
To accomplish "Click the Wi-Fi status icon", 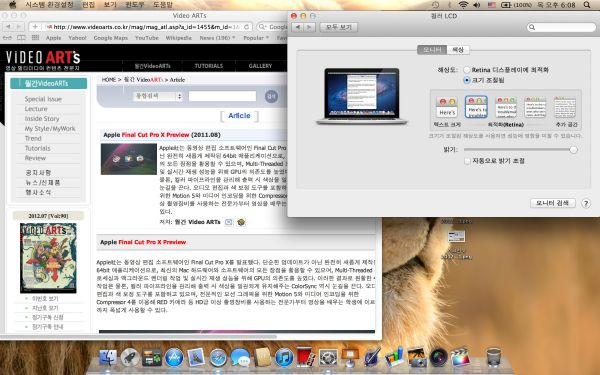I will (x=463, y=5).
